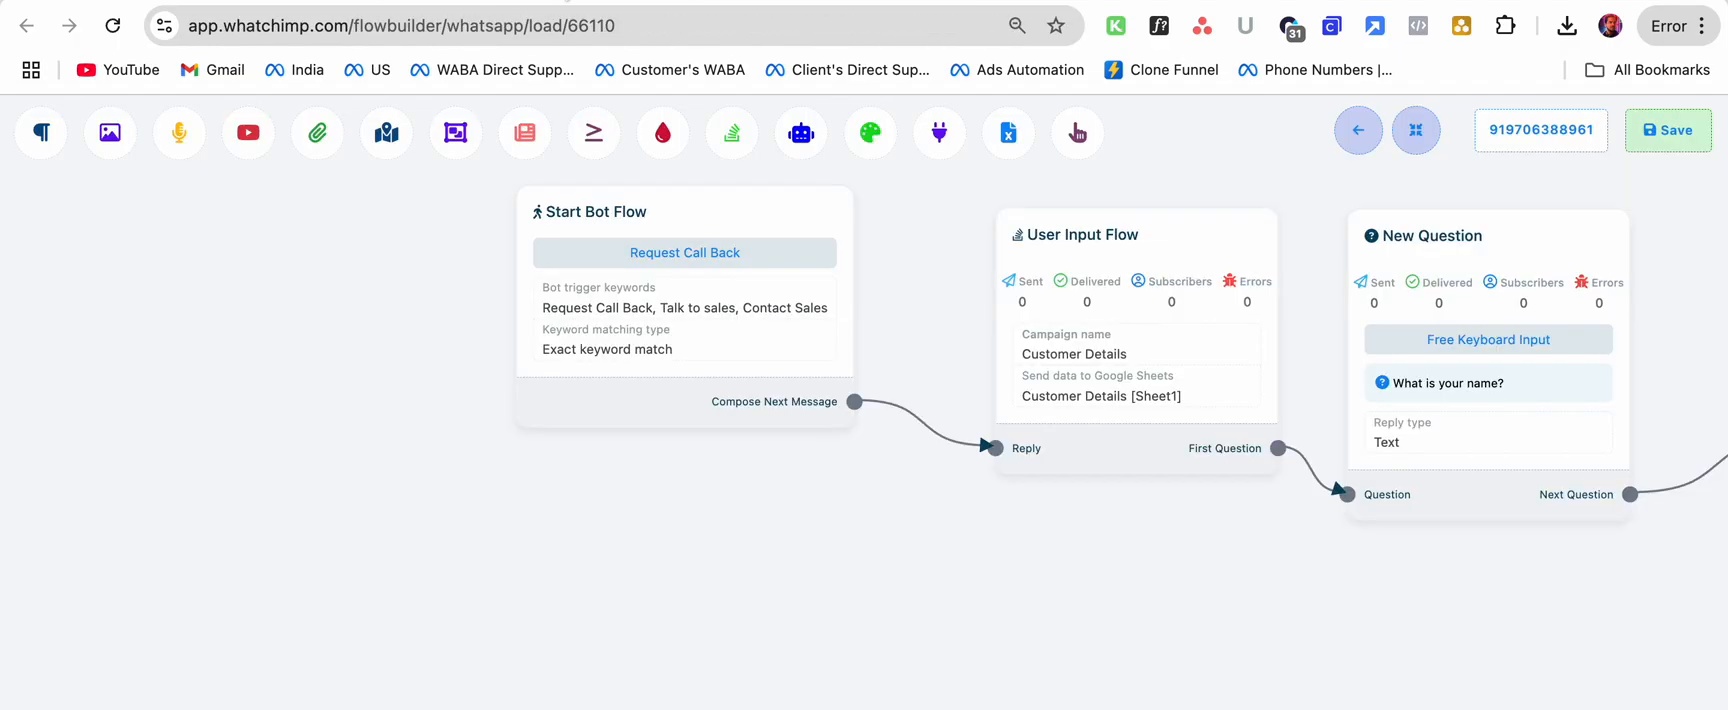The height and width of the screenshot is (710, 1728).
Task: Open the site information icon in address bar
Action: pos(165,26)
